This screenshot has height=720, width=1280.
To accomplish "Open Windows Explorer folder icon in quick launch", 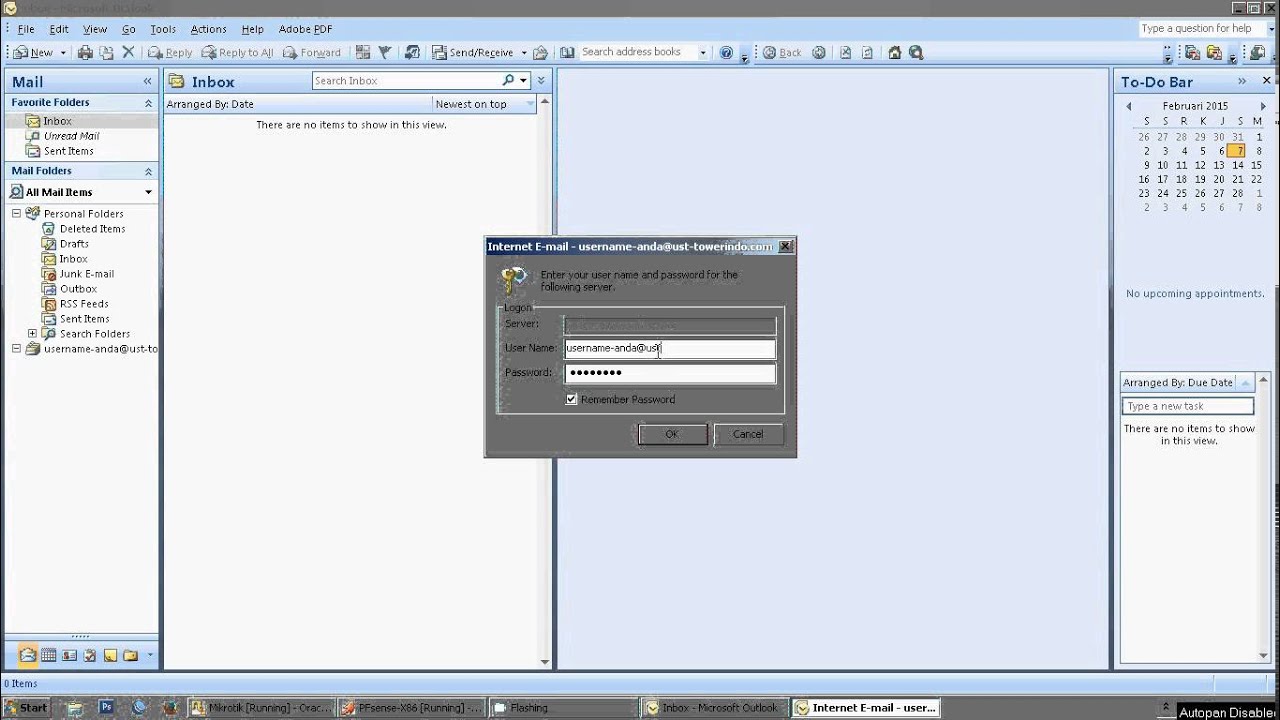I will click(x=75, y=708).
